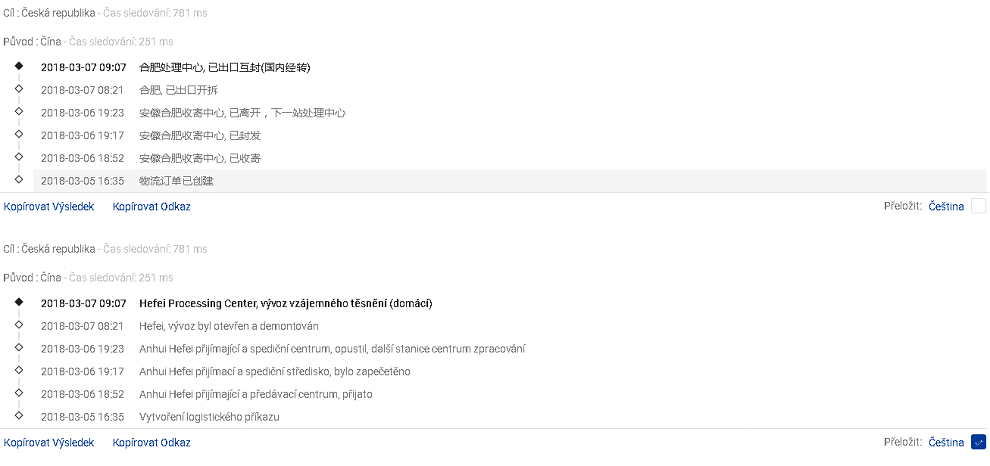
Task: Click the filled diamond marker in the Chinese timeline
Action: [18, 67]
